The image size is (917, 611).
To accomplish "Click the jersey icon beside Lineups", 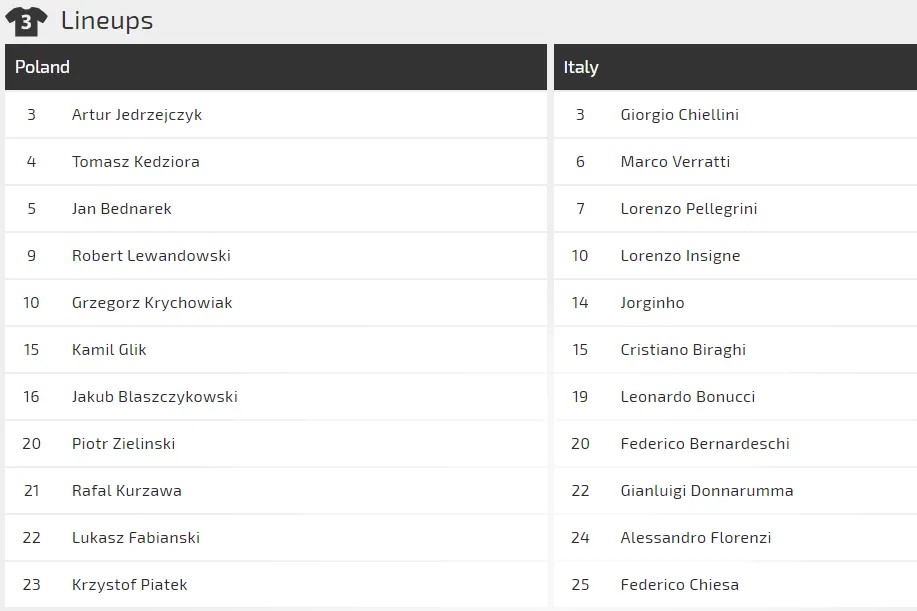I will click(26, 21).
